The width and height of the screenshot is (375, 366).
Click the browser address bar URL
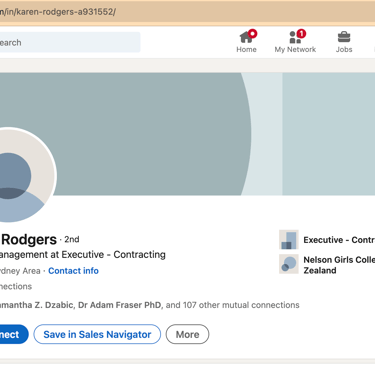click(x=58, y=12)
